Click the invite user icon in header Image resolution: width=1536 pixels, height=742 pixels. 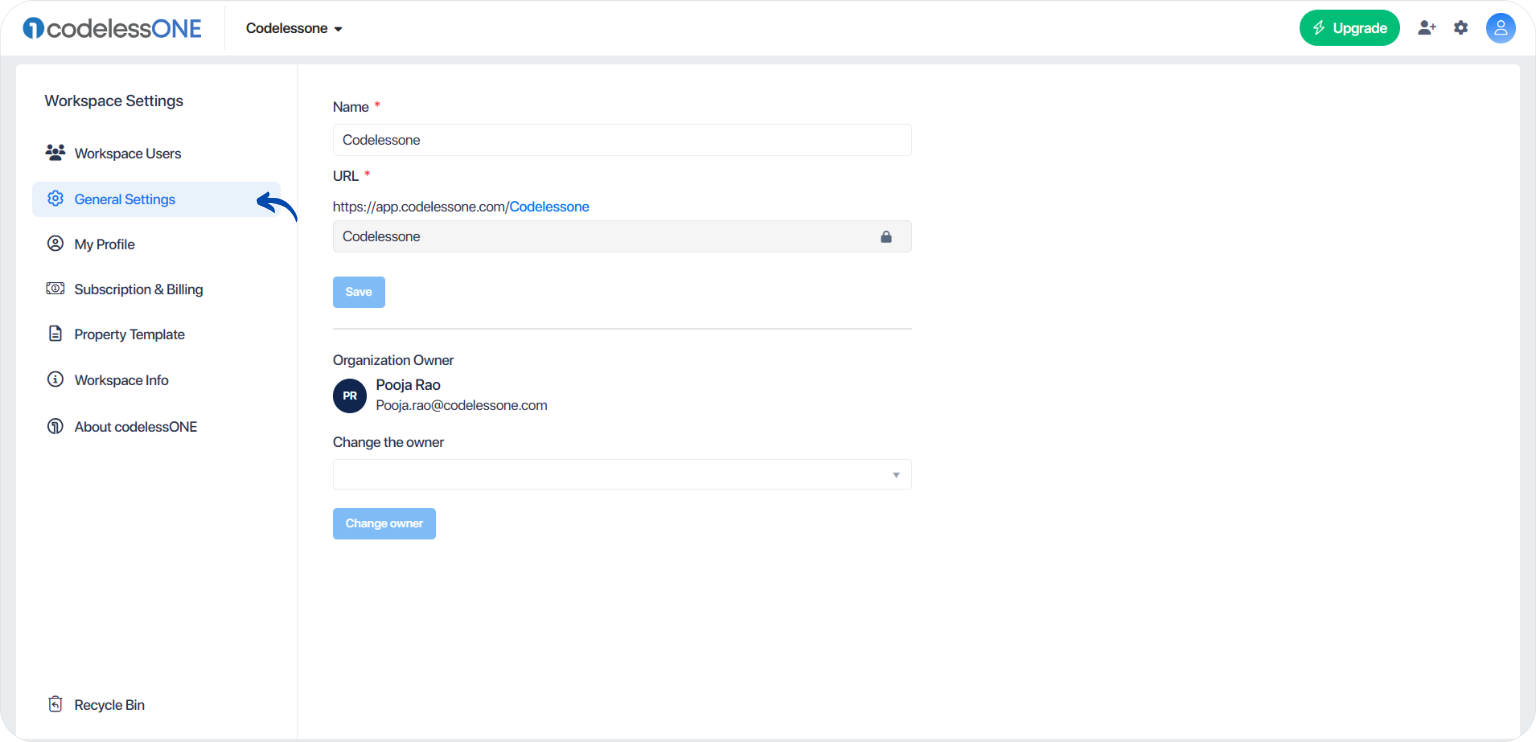1427,28
